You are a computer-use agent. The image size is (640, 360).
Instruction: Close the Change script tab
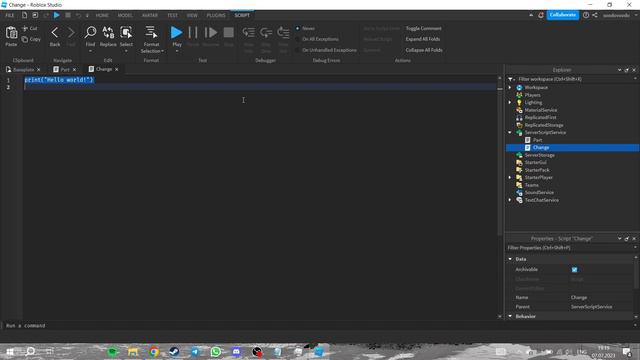pyautogui.click(x=116, y=69)
